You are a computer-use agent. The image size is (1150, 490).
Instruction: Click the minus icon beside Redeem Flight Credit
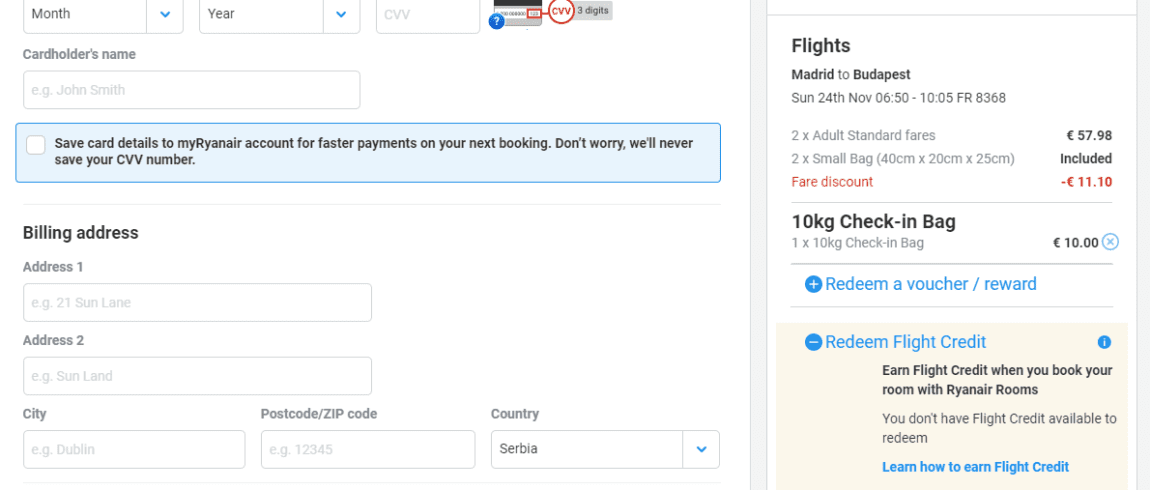tap(813, 342)
